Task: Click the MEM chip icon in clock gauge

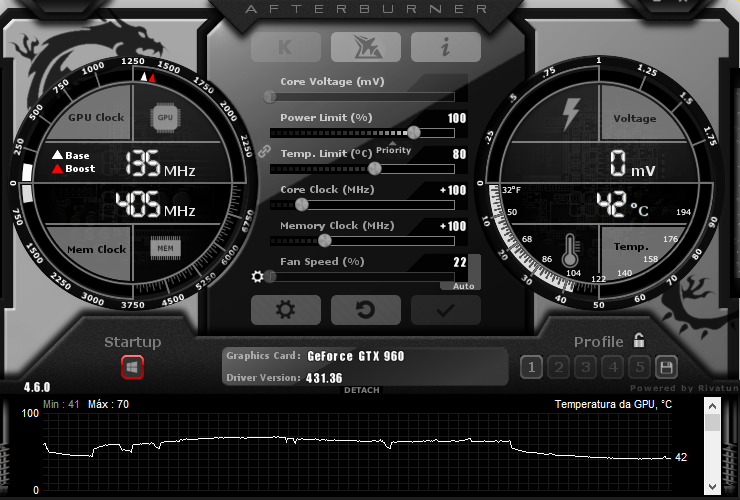Action: (165, 248)
